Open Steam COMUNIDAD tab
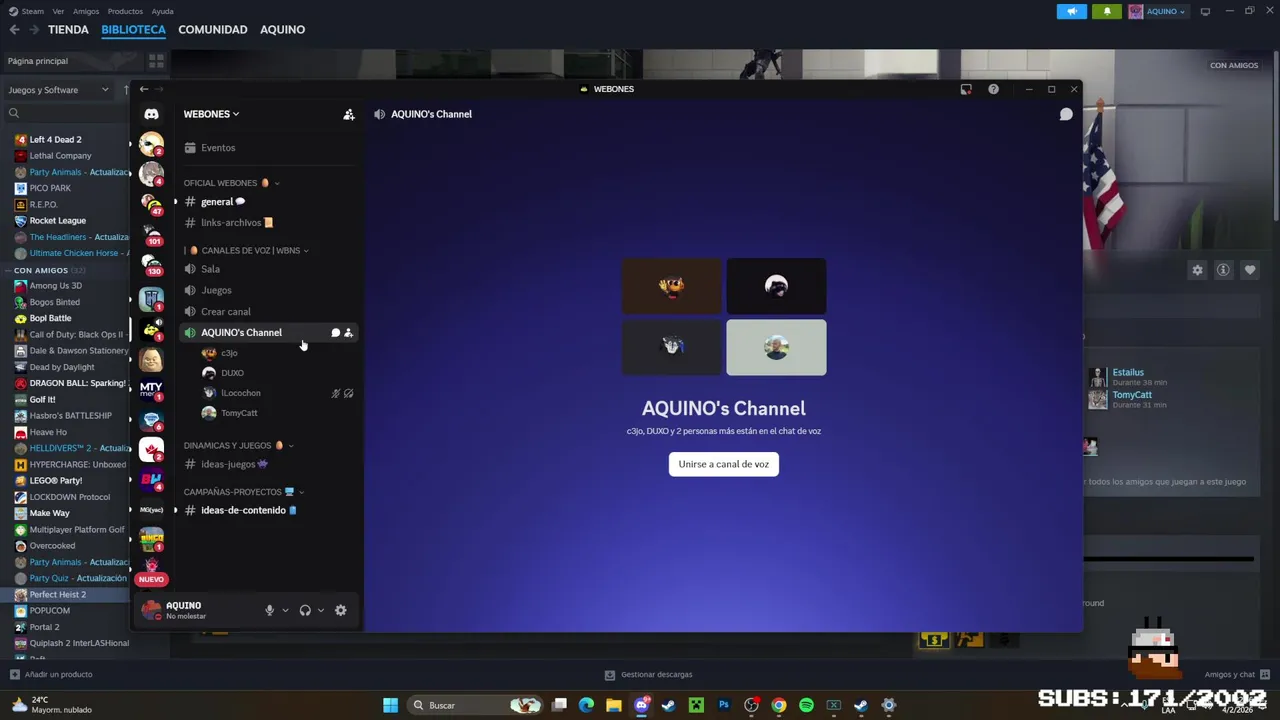This screenshot has width=1280, height=720. click(x=213, y=30)
